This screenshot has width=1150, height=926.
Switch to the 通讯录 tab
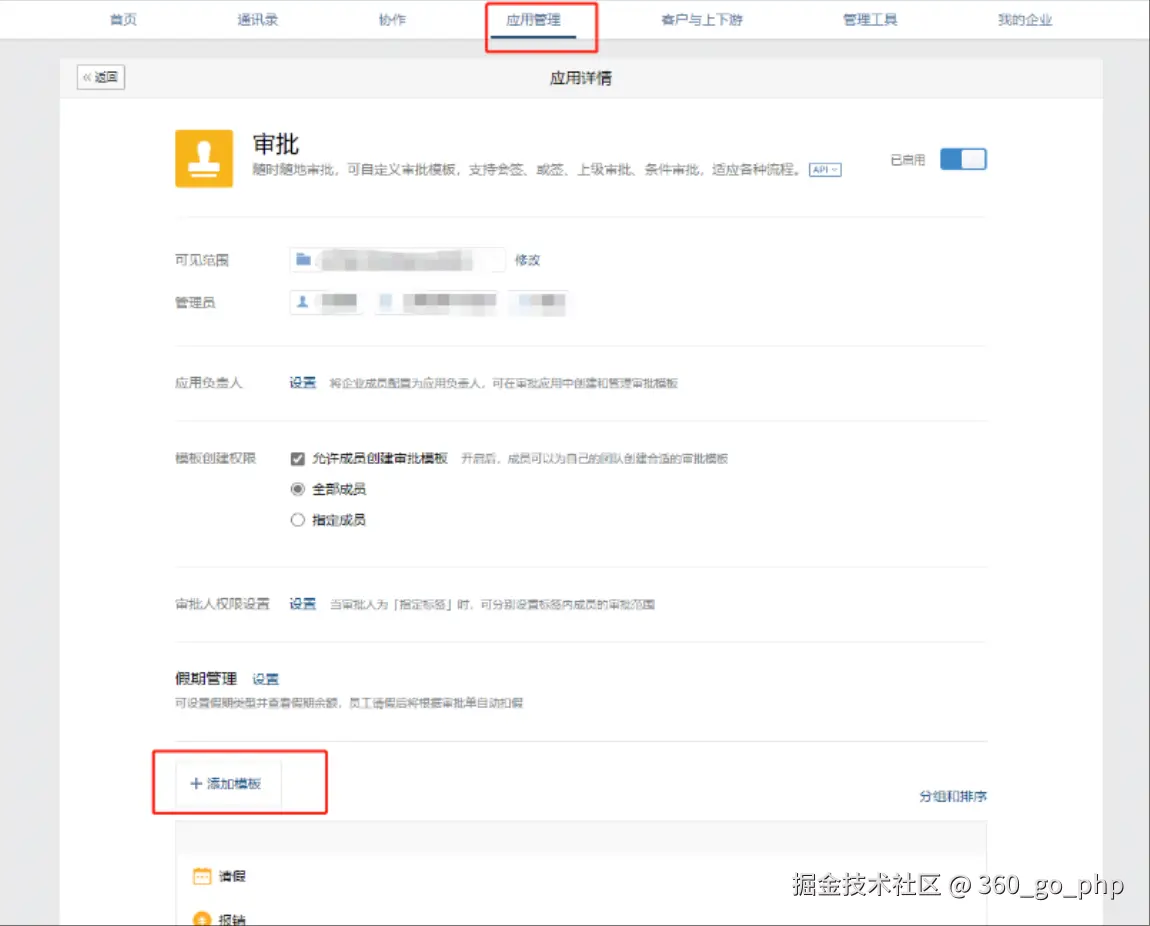[258, 20]
